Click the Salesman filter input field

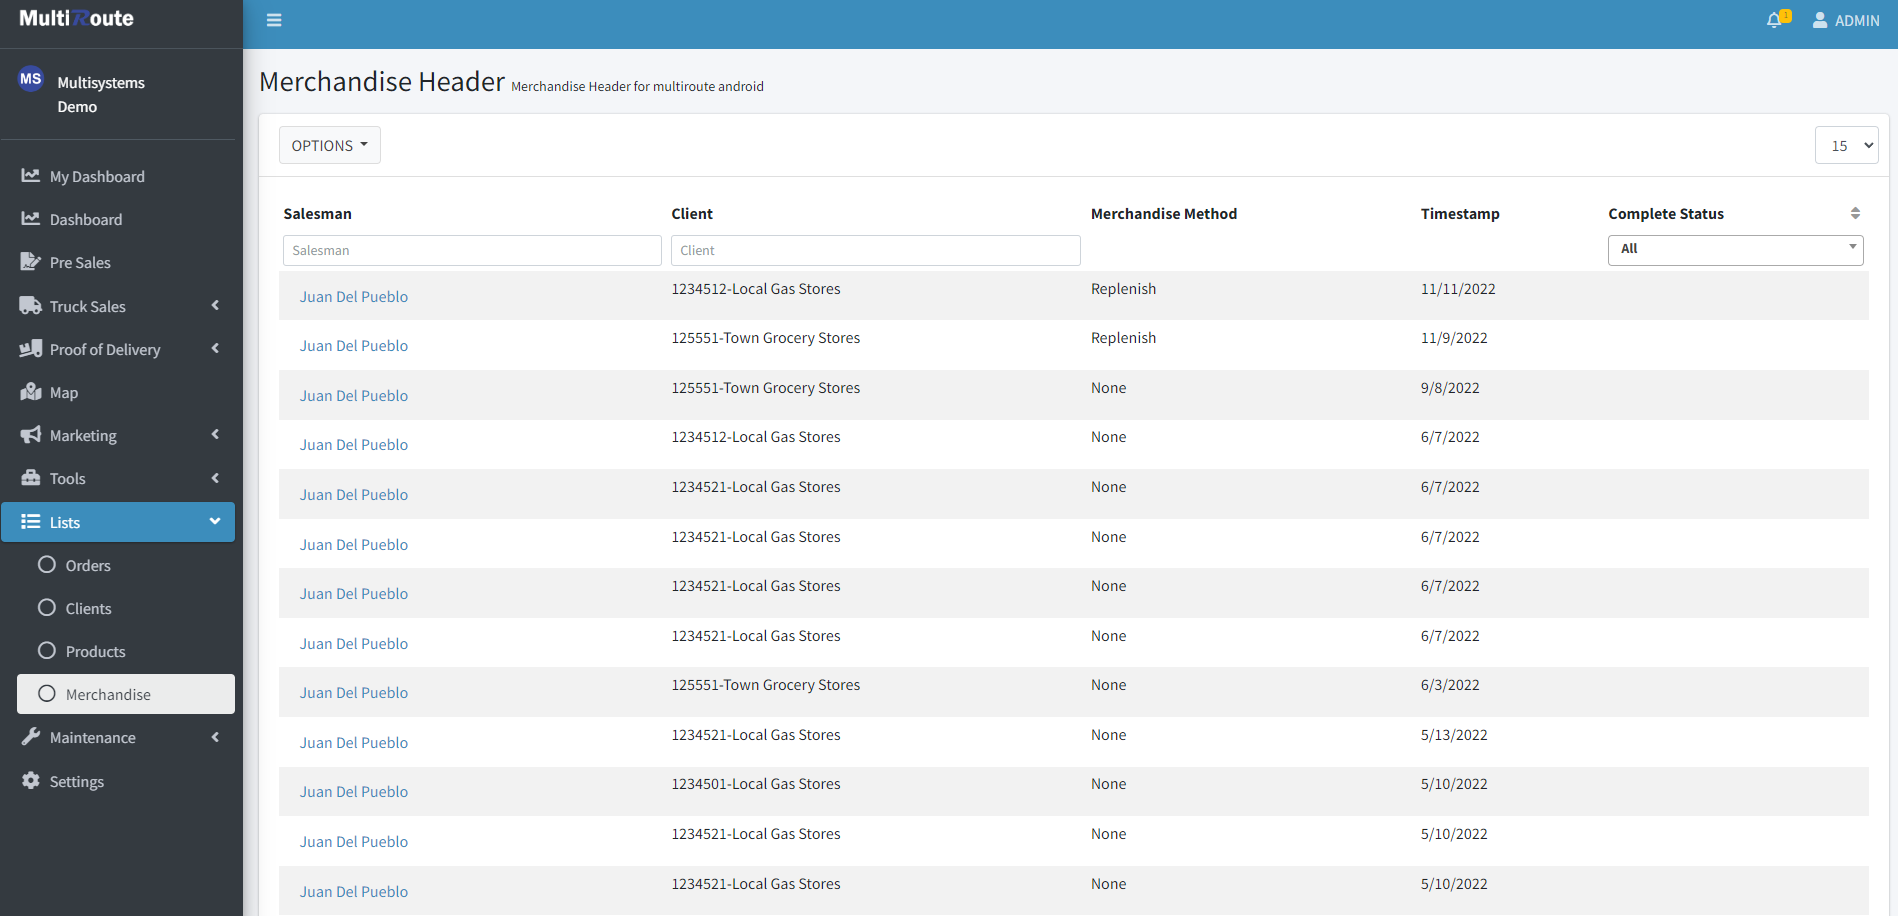[x=472, y=250]
